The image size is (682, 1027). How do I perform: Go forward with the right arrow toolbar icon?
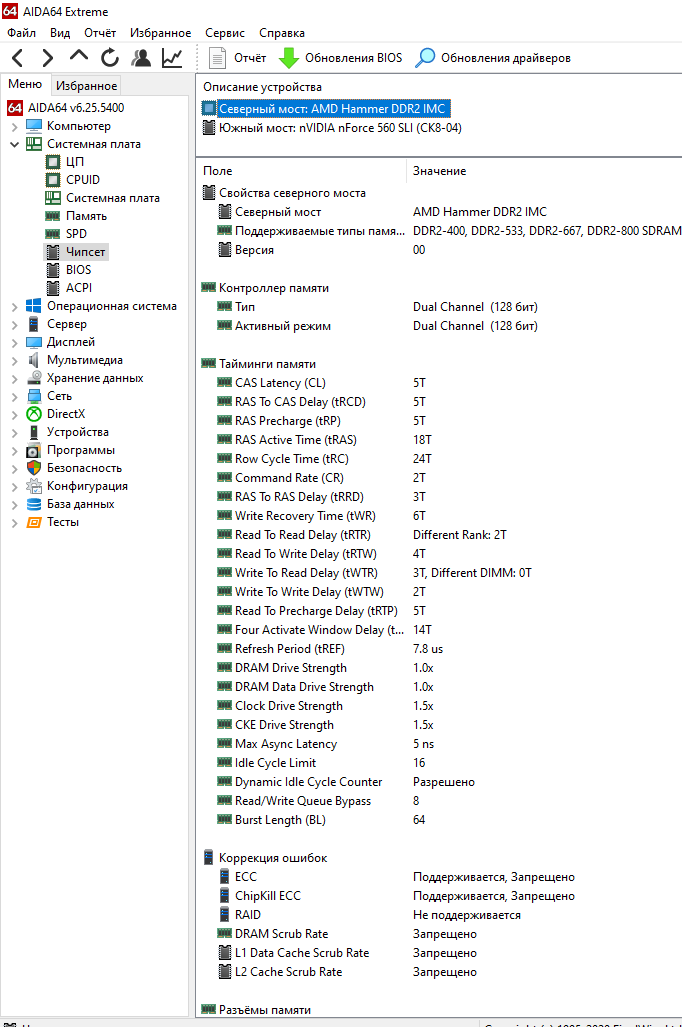pyautogui.click(x=47, y=58)
